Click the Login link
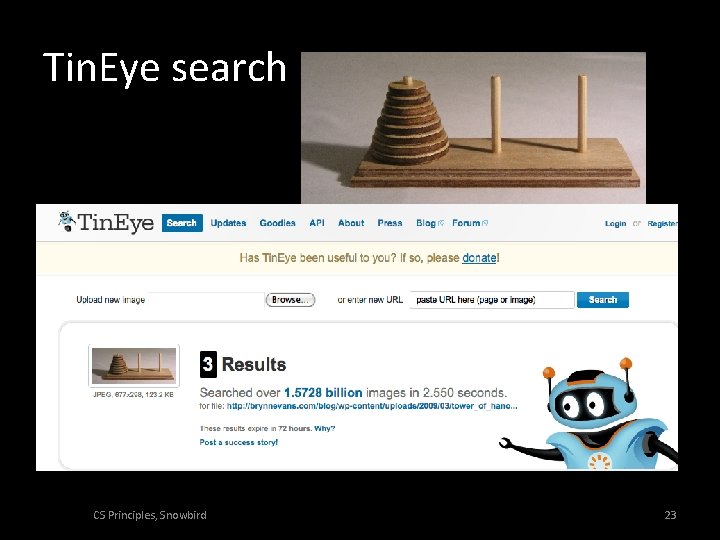 click(615, 224)
